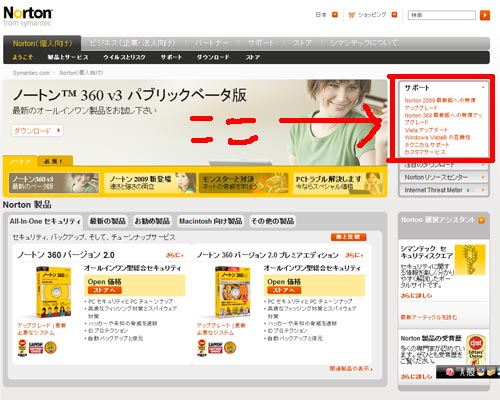Screen dimensions: 500x400
Task: Click the Norton from Symantec logo
Action: (x=28, y=16)
